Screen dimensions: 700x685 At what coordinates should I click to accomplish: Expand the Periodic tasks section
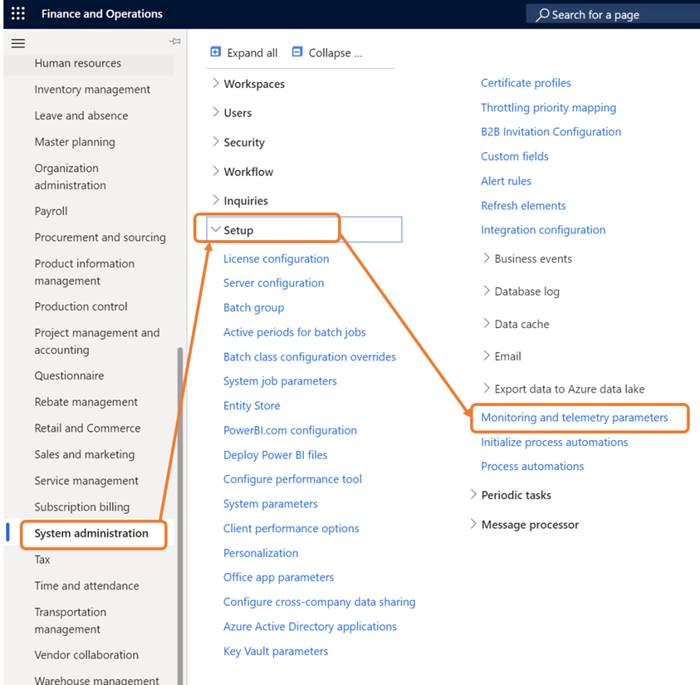[x=473, y=494]
